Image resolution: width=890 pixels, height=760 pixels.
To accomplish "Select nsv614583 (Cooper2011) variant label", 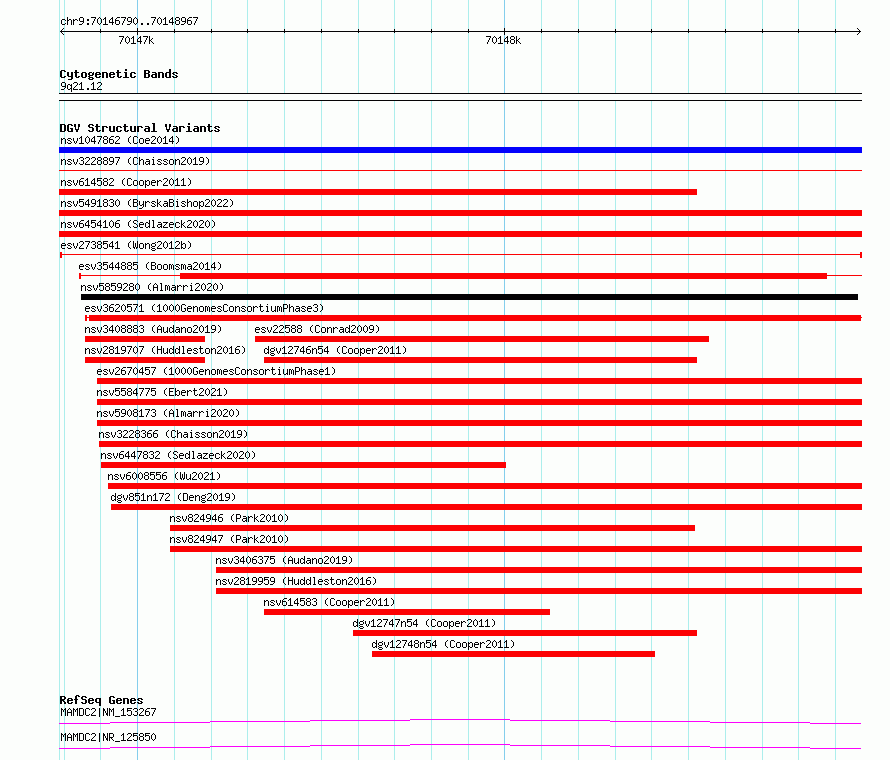I will [x=329, y=602].
